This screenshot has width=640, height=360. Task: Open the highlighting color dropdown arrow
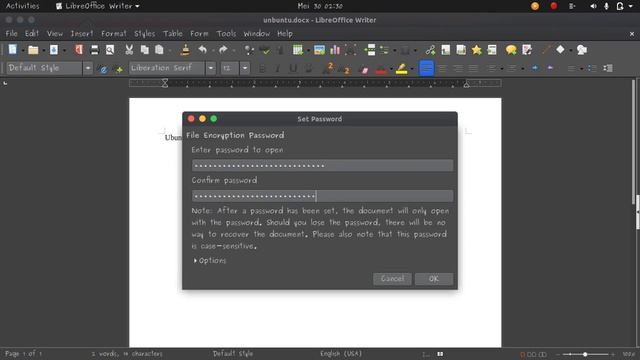point(412,69)
